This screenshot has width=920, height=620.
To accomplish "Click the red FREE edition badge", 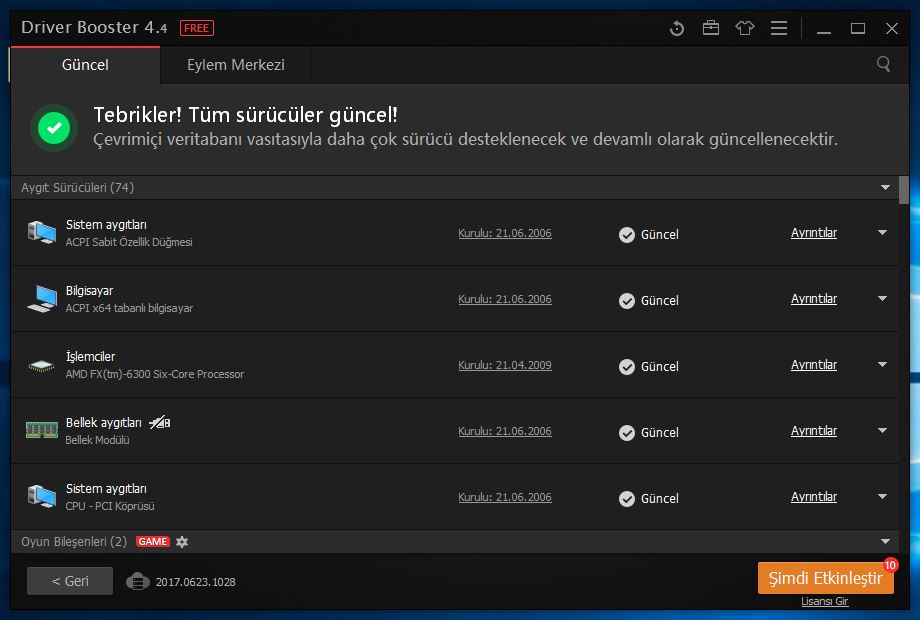I will [x=197, y=28].
